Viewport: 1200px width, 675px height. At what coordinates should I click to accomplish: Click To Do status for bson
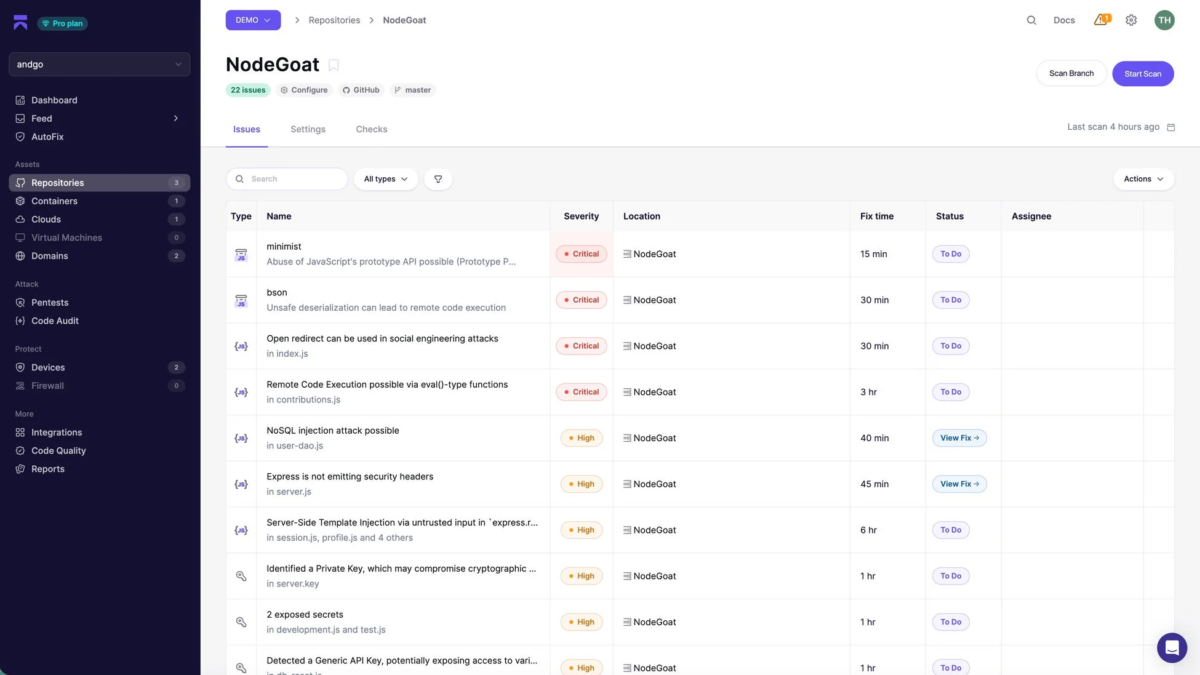[x=951, y=300]
